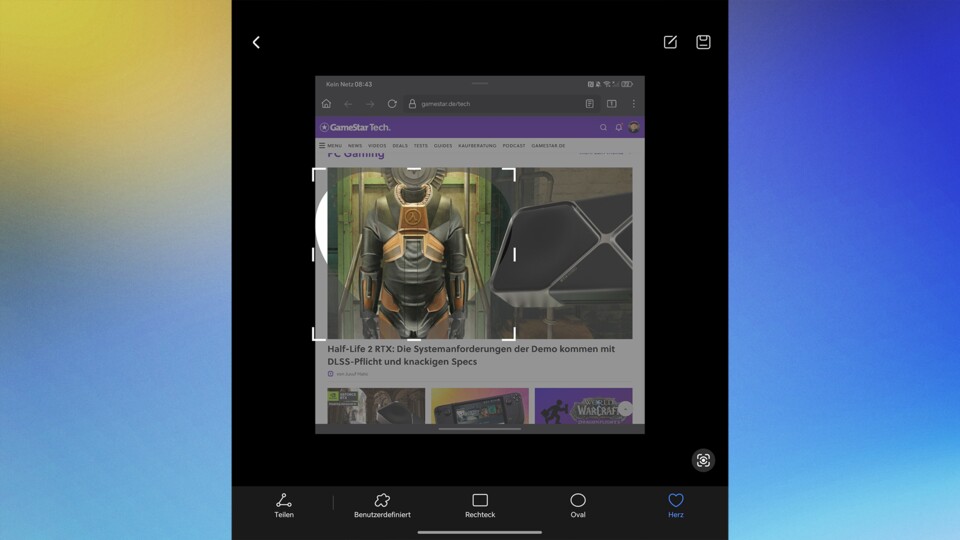Click the Steam Deck article thumbnail

click(480, 406)
